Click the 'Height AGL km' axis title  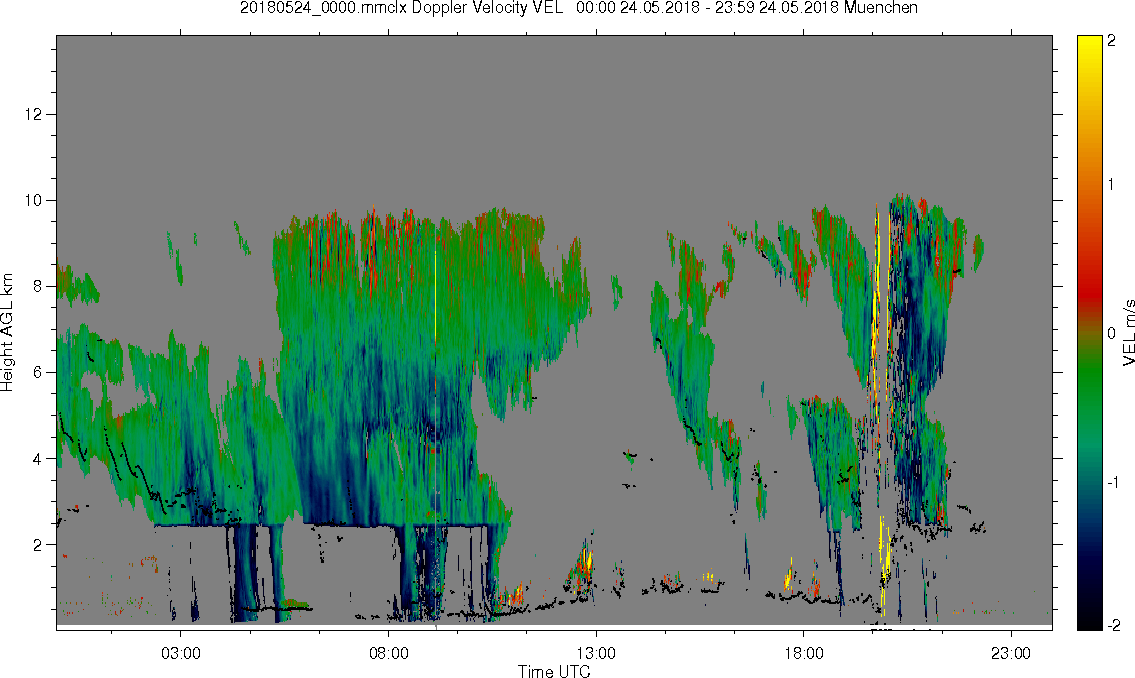click(x=7, y=332)
